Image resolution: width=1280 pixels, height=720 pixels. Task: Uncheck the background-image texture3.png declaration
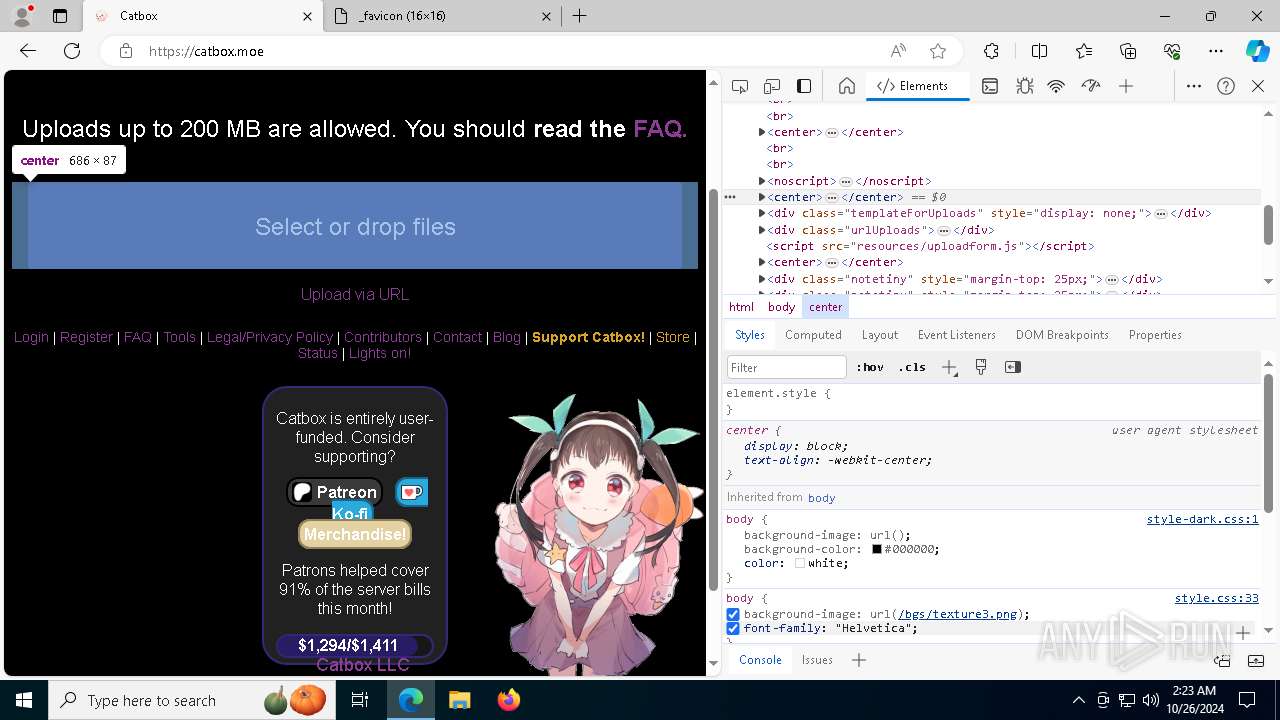(733, 614)
